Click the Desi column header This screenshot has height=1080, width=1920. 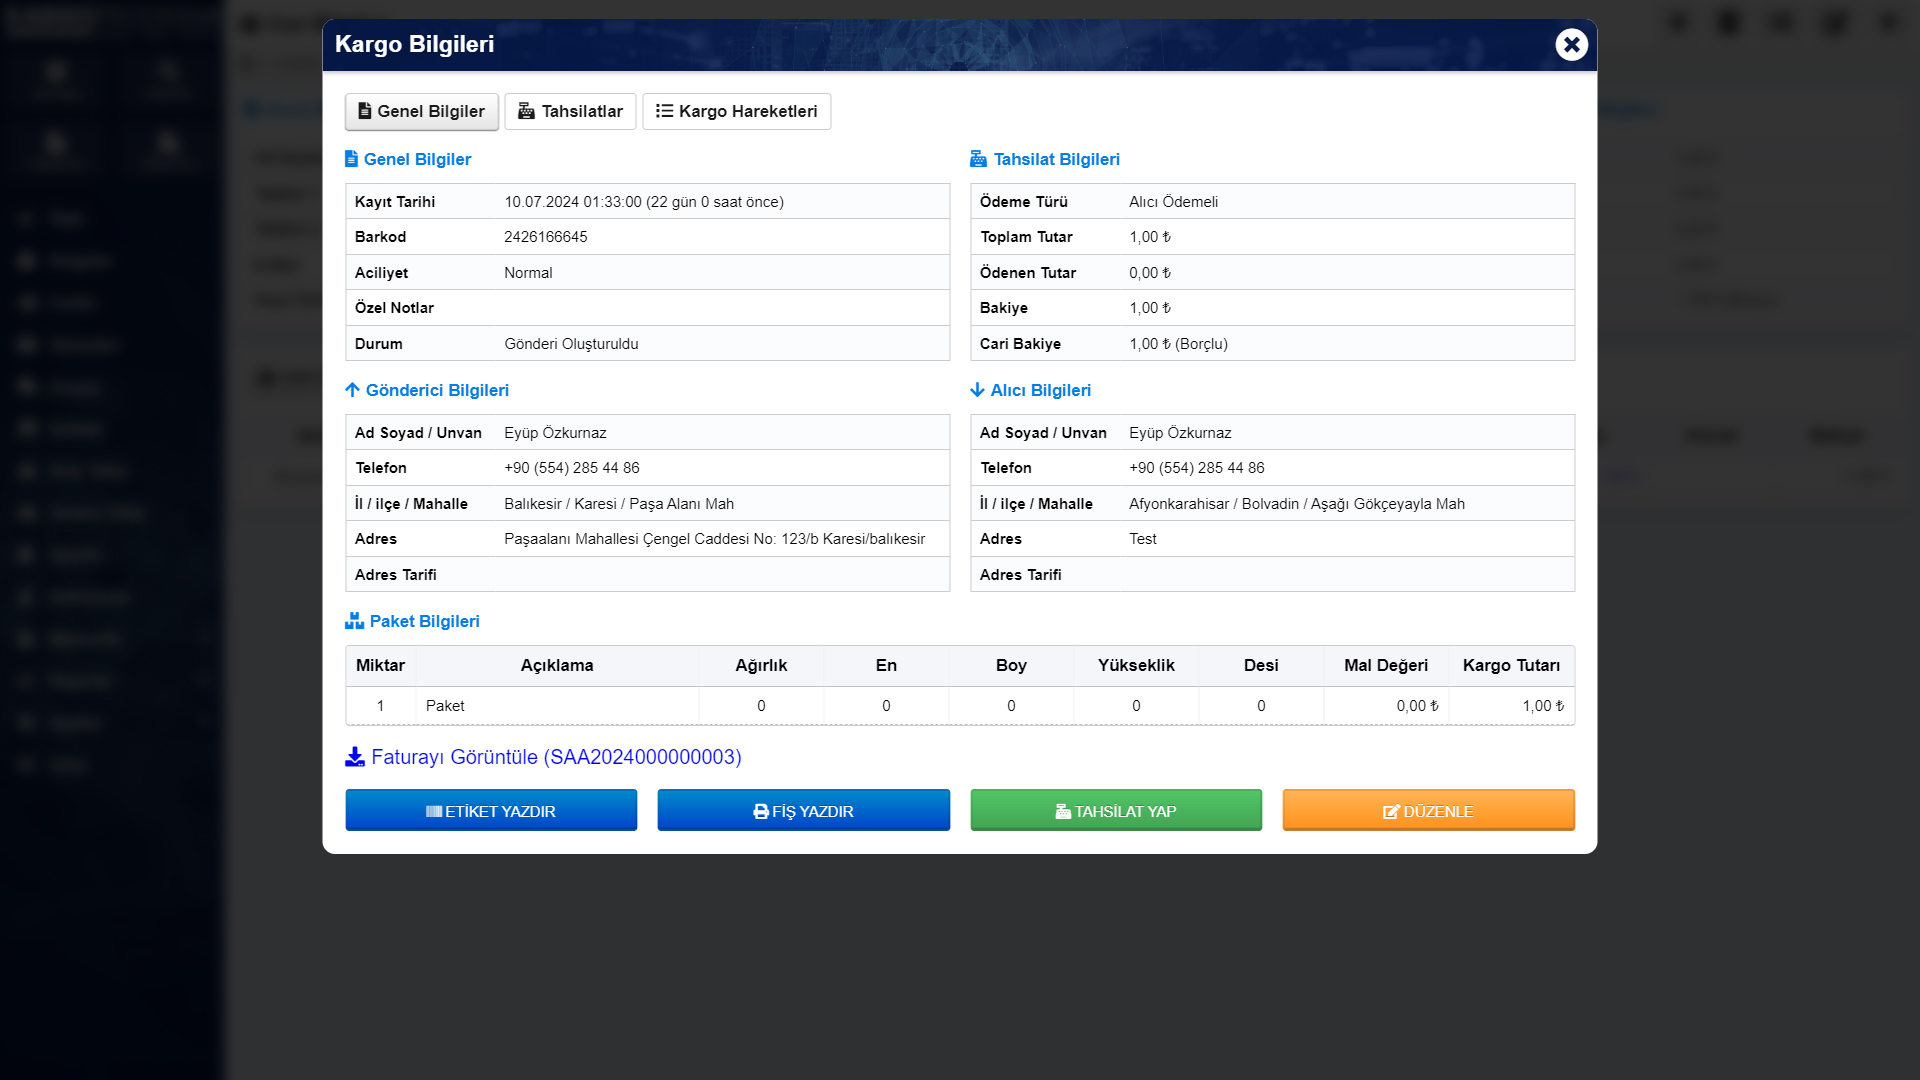click(1261, 666)
